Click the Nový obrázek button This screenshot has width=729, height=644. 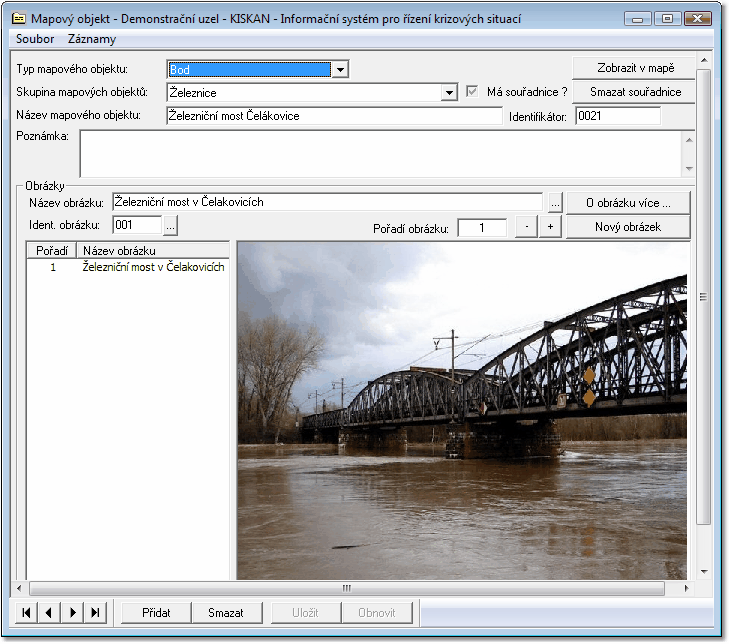point(627,227)
